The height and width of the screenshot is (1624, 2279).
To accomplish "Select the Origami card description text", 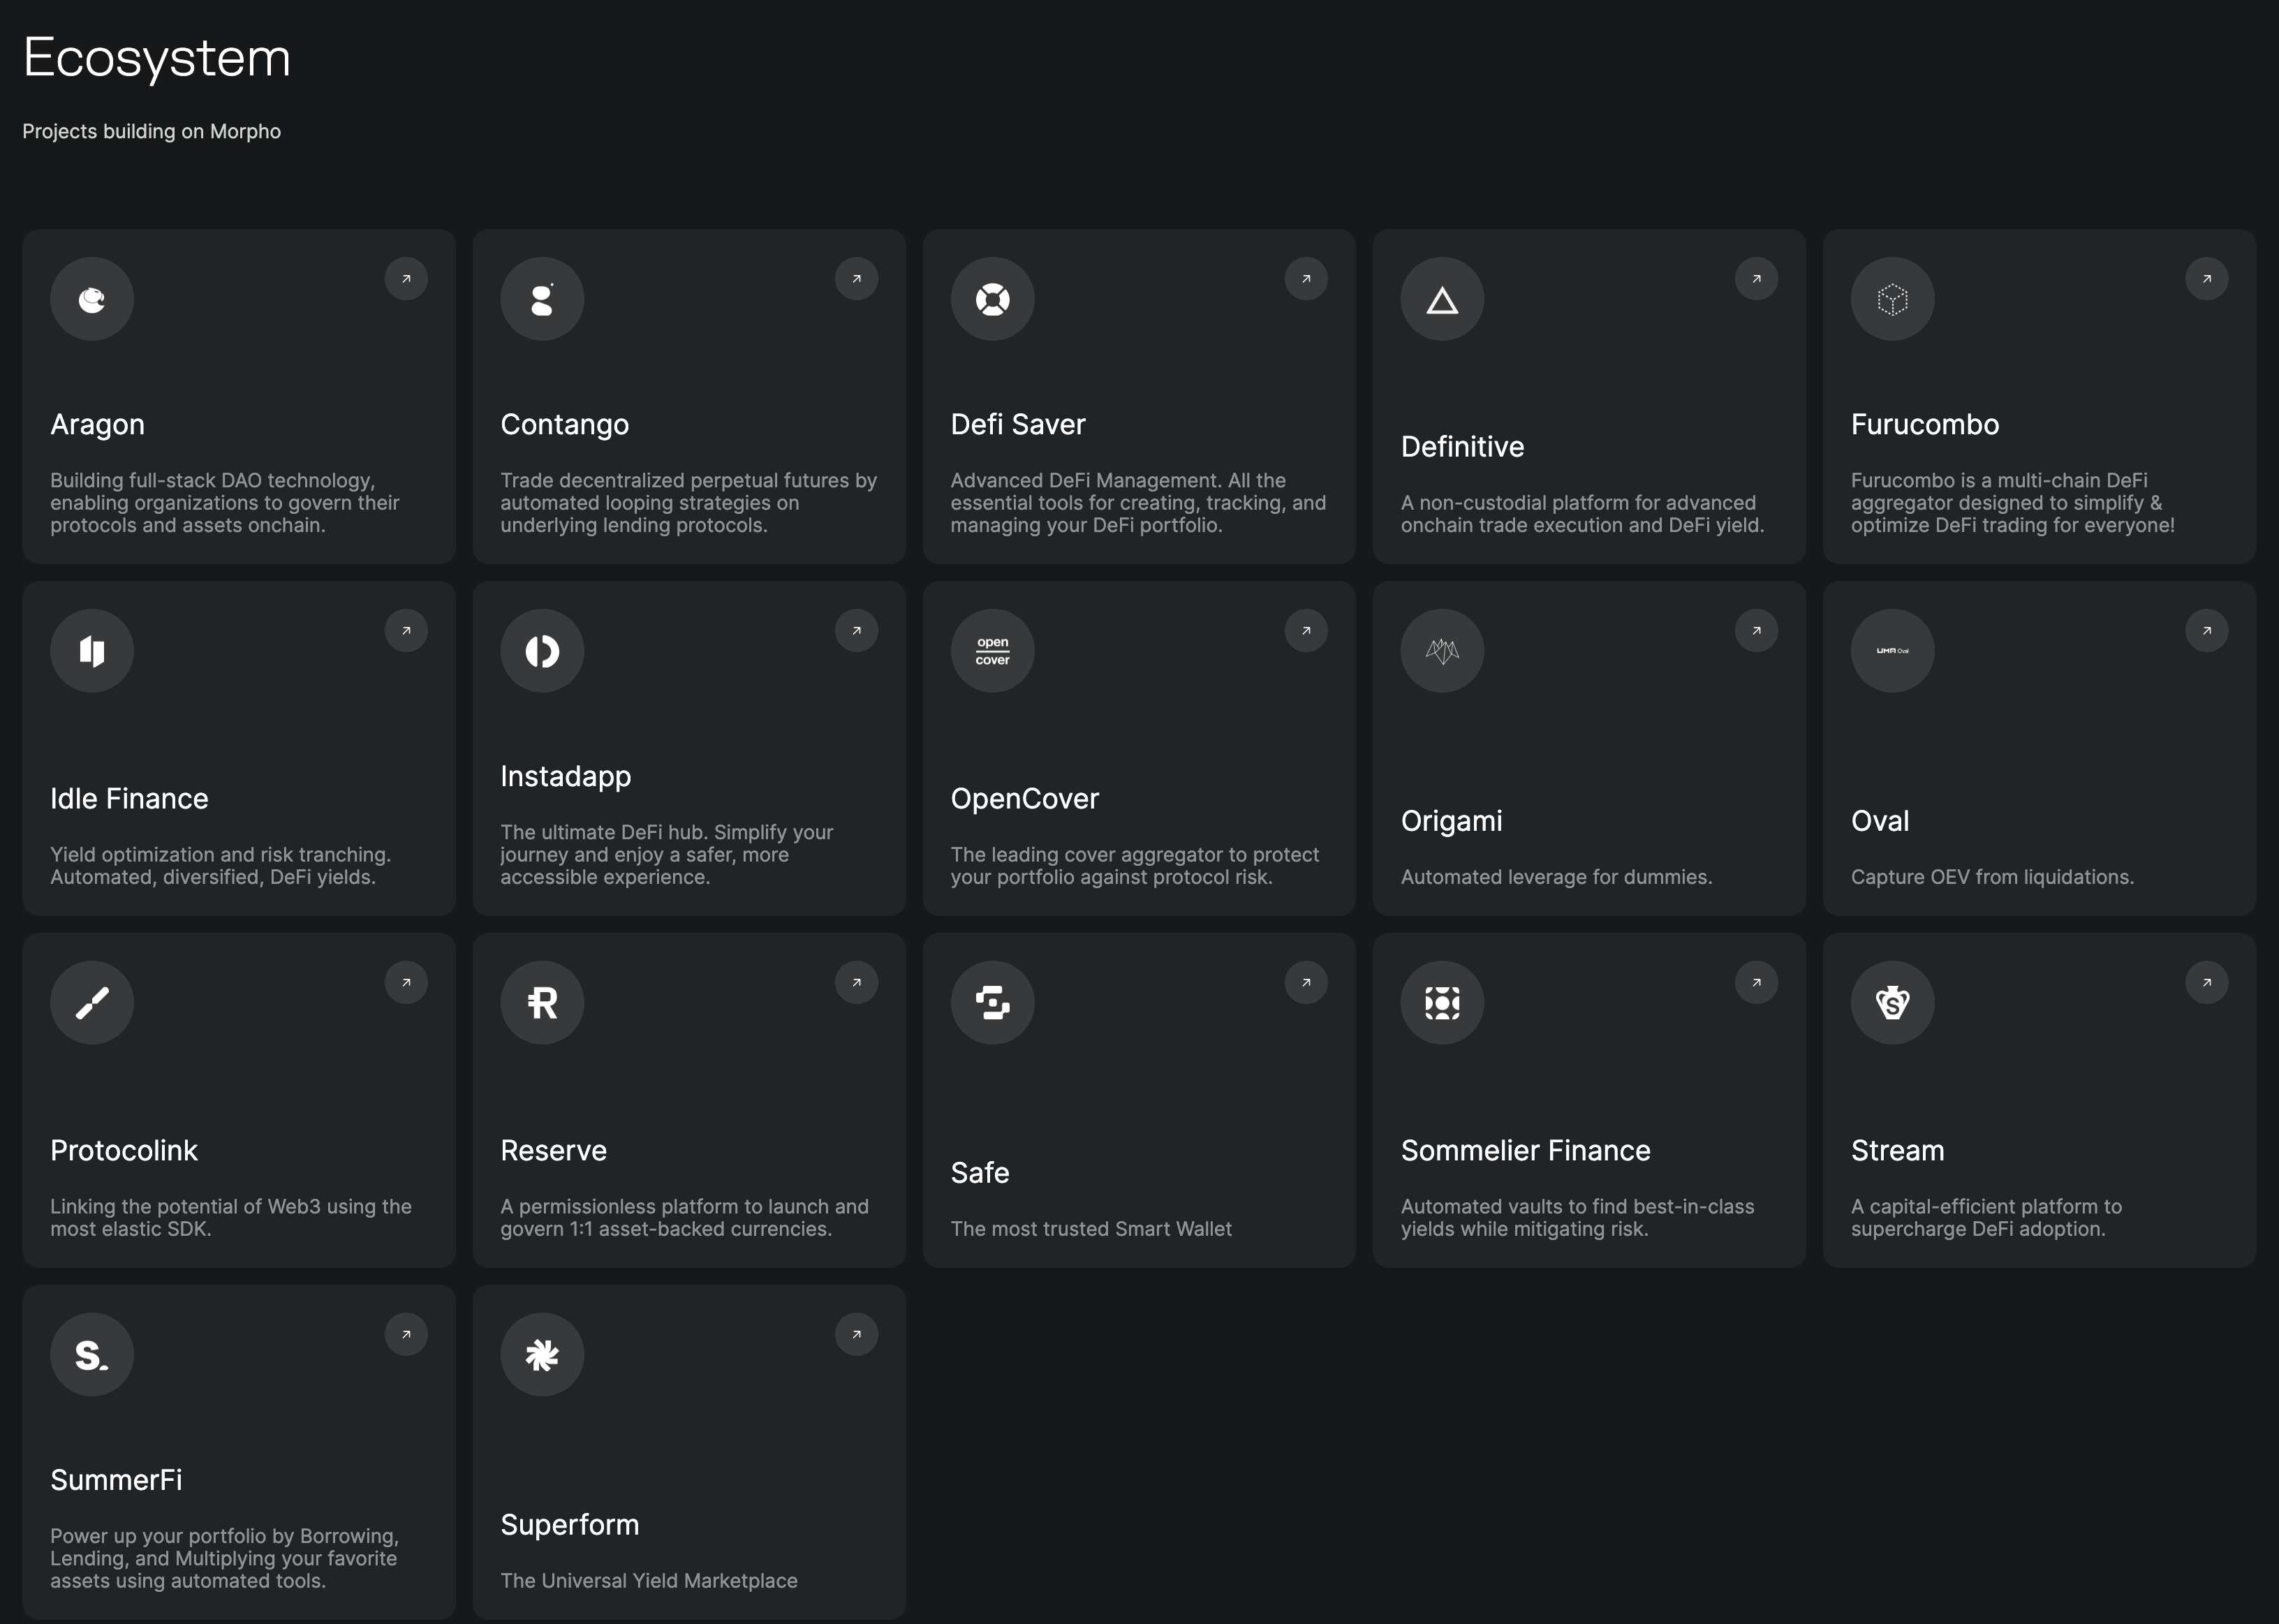I will [x=1556, y=877].
